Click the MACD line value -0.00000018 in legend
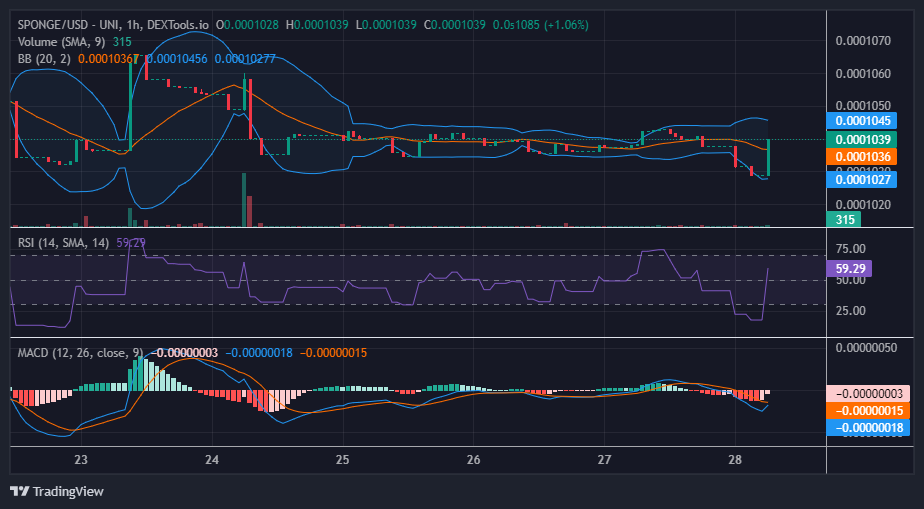Viewport: 924px width, 509px height. pyautogui.click(x=259, y=353)
